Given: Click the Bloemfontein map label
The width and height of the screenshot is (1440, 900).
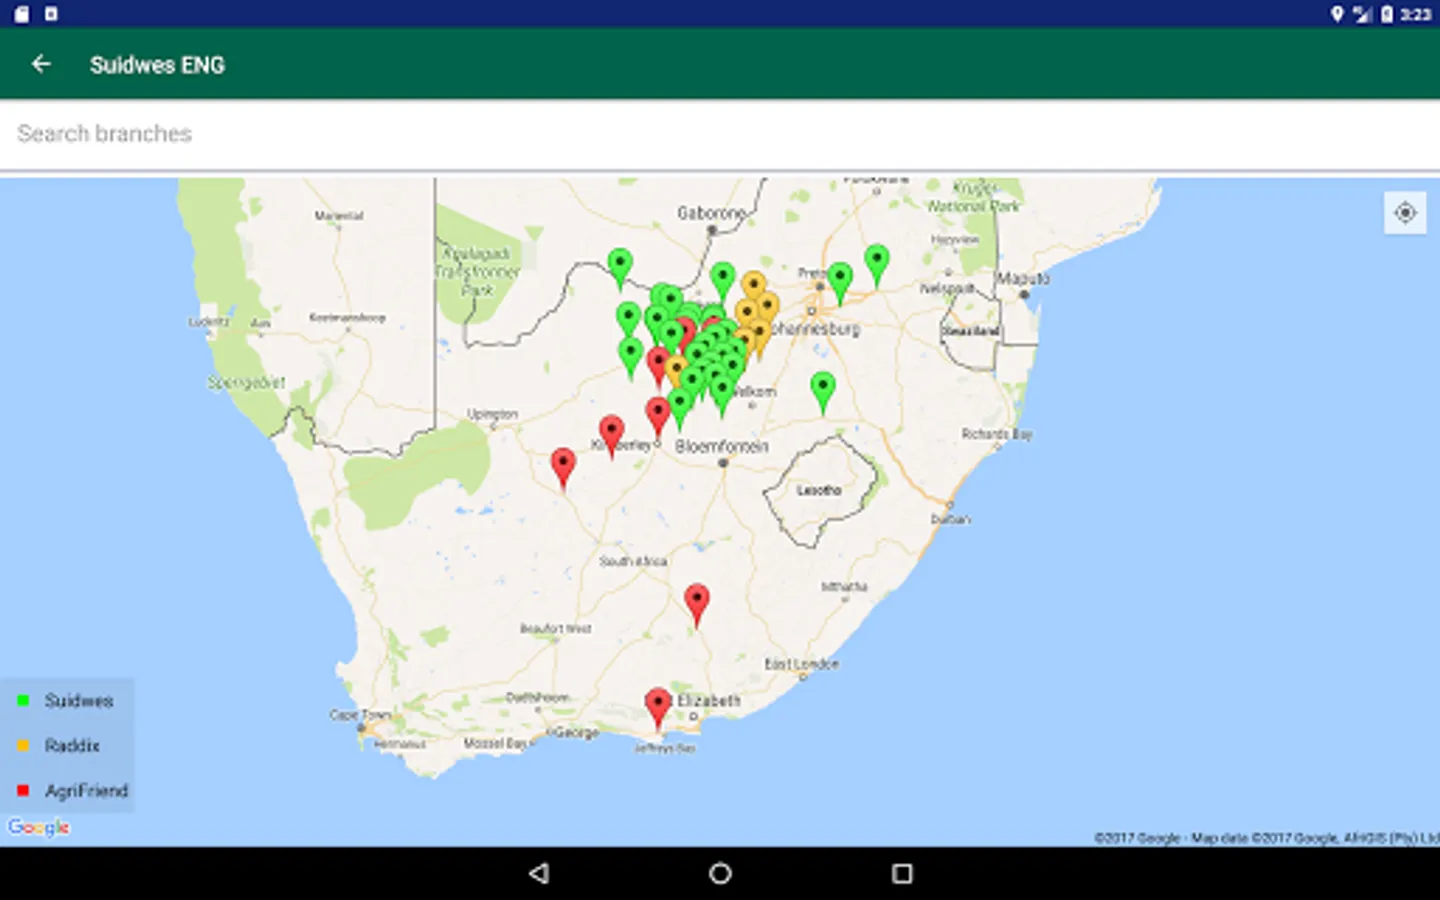Looking at the screenshot, I should tap(722, 446).
